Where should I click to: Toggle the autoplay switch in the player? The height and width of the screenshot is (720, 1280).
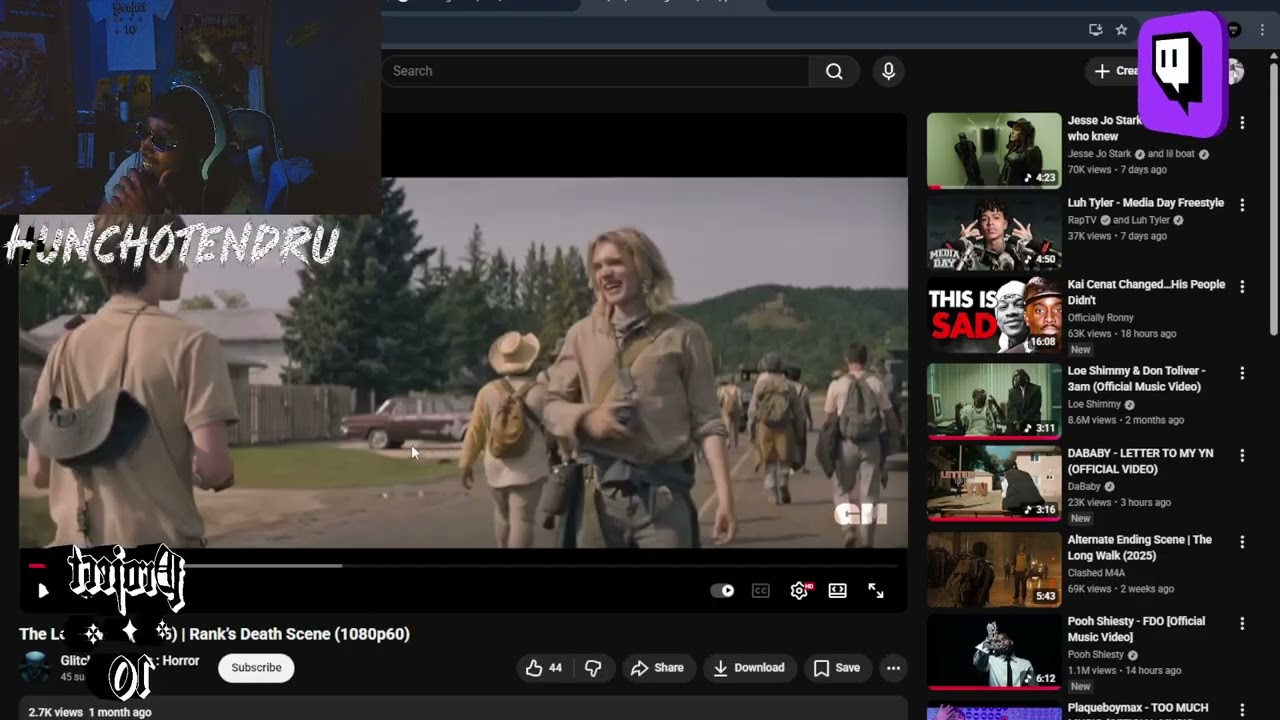click(722, 591)
